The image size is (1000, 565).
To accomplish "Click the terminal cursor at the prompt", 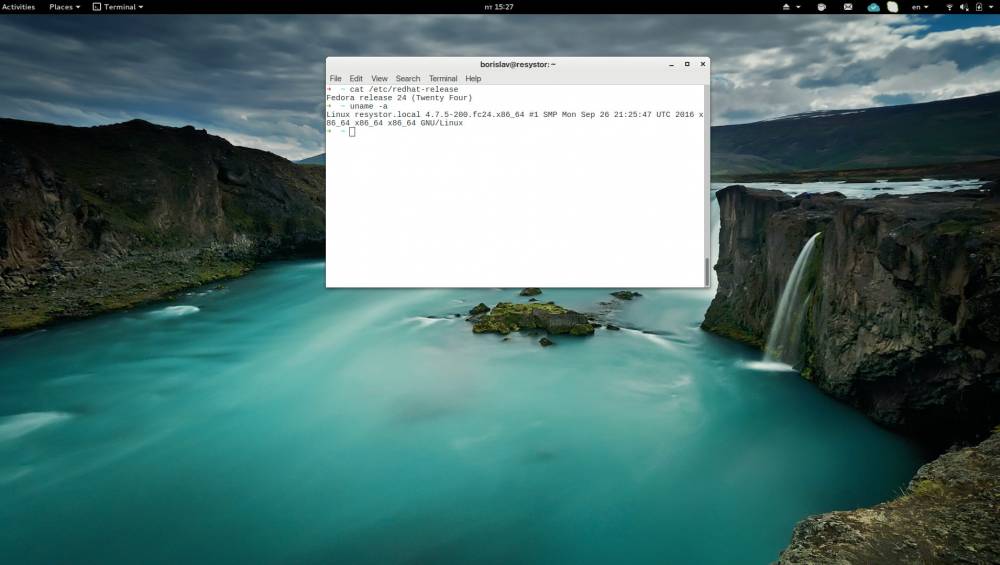I will coord(352,131).
